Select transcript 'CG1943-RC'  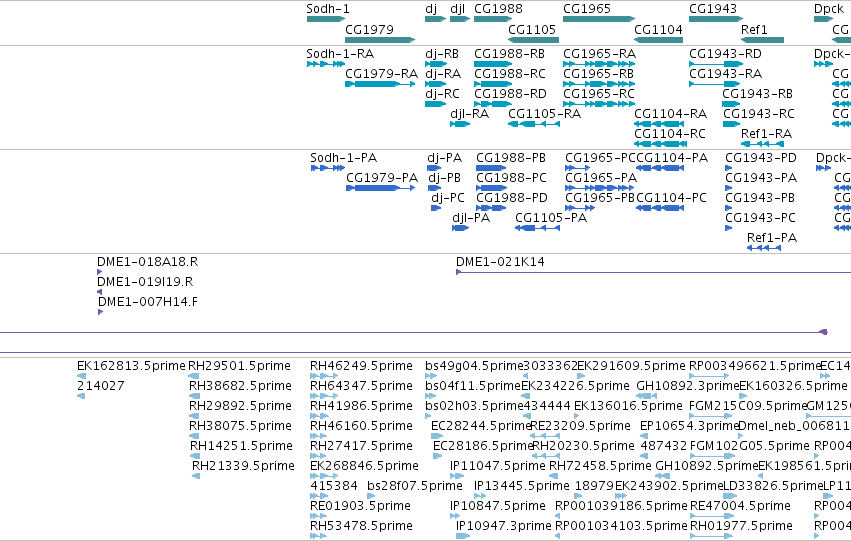tap(759, 114)
